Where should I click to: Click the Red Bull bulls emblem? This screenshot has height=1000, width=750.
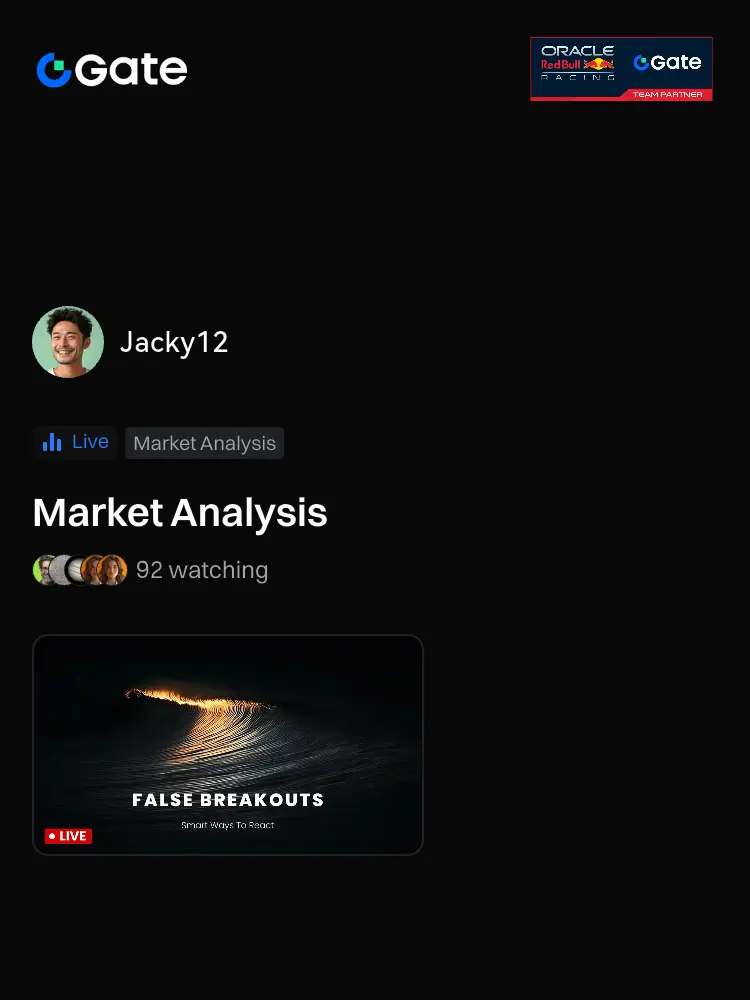click(598, 64)
